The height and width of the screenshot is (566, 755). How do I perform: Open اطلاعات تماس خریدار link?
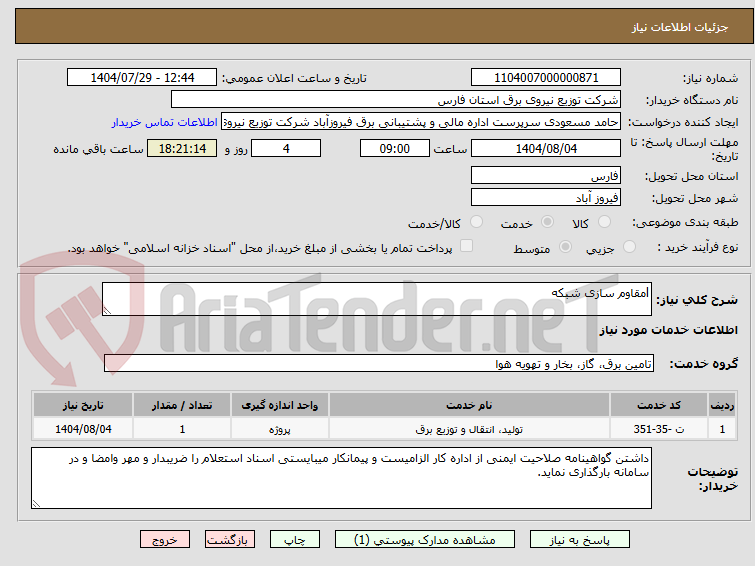pos(165,122)
